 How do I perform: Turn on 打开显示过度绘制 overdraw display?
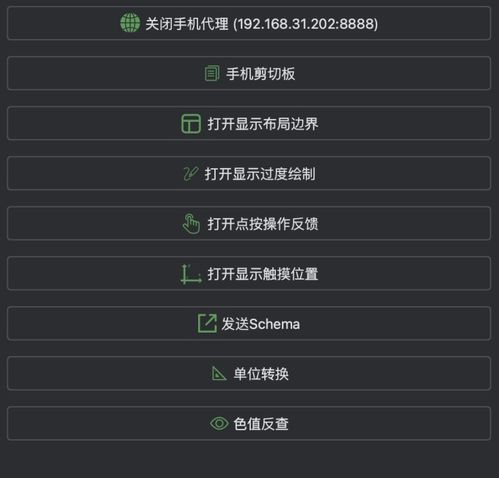249,173
